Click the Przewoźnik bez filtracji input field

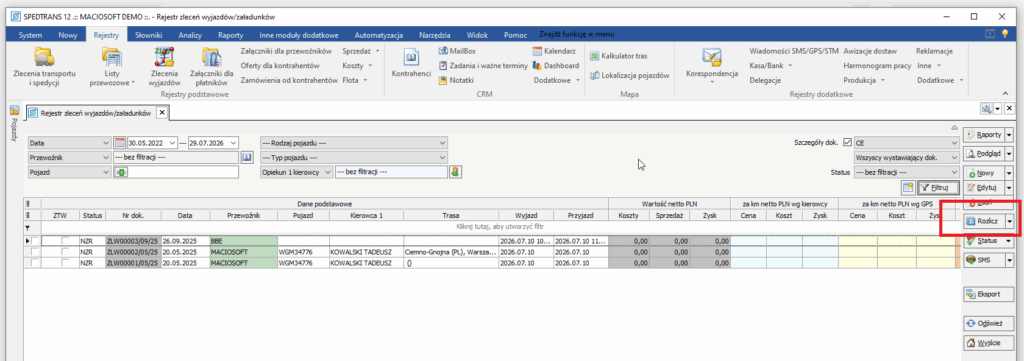click(x=176, y=157)
